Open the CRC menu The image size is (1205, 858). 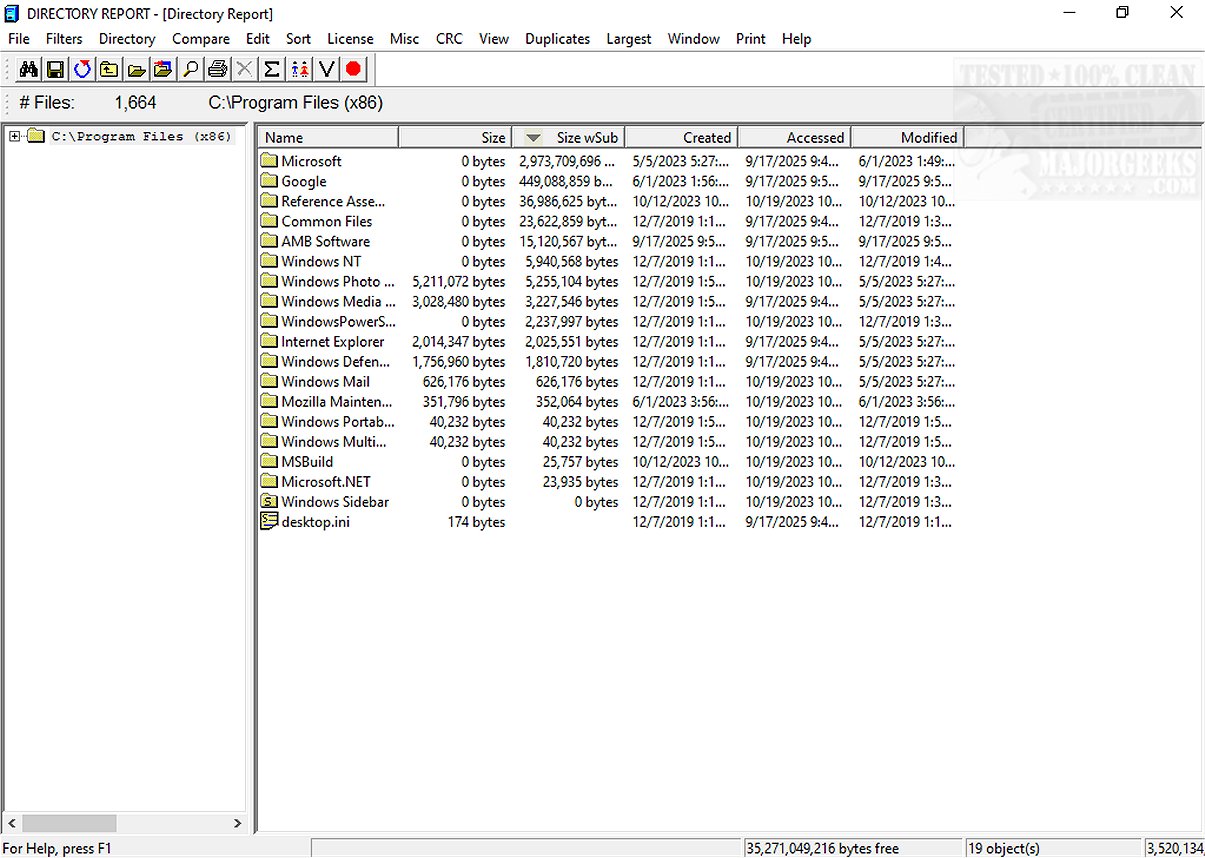point(449,39)
